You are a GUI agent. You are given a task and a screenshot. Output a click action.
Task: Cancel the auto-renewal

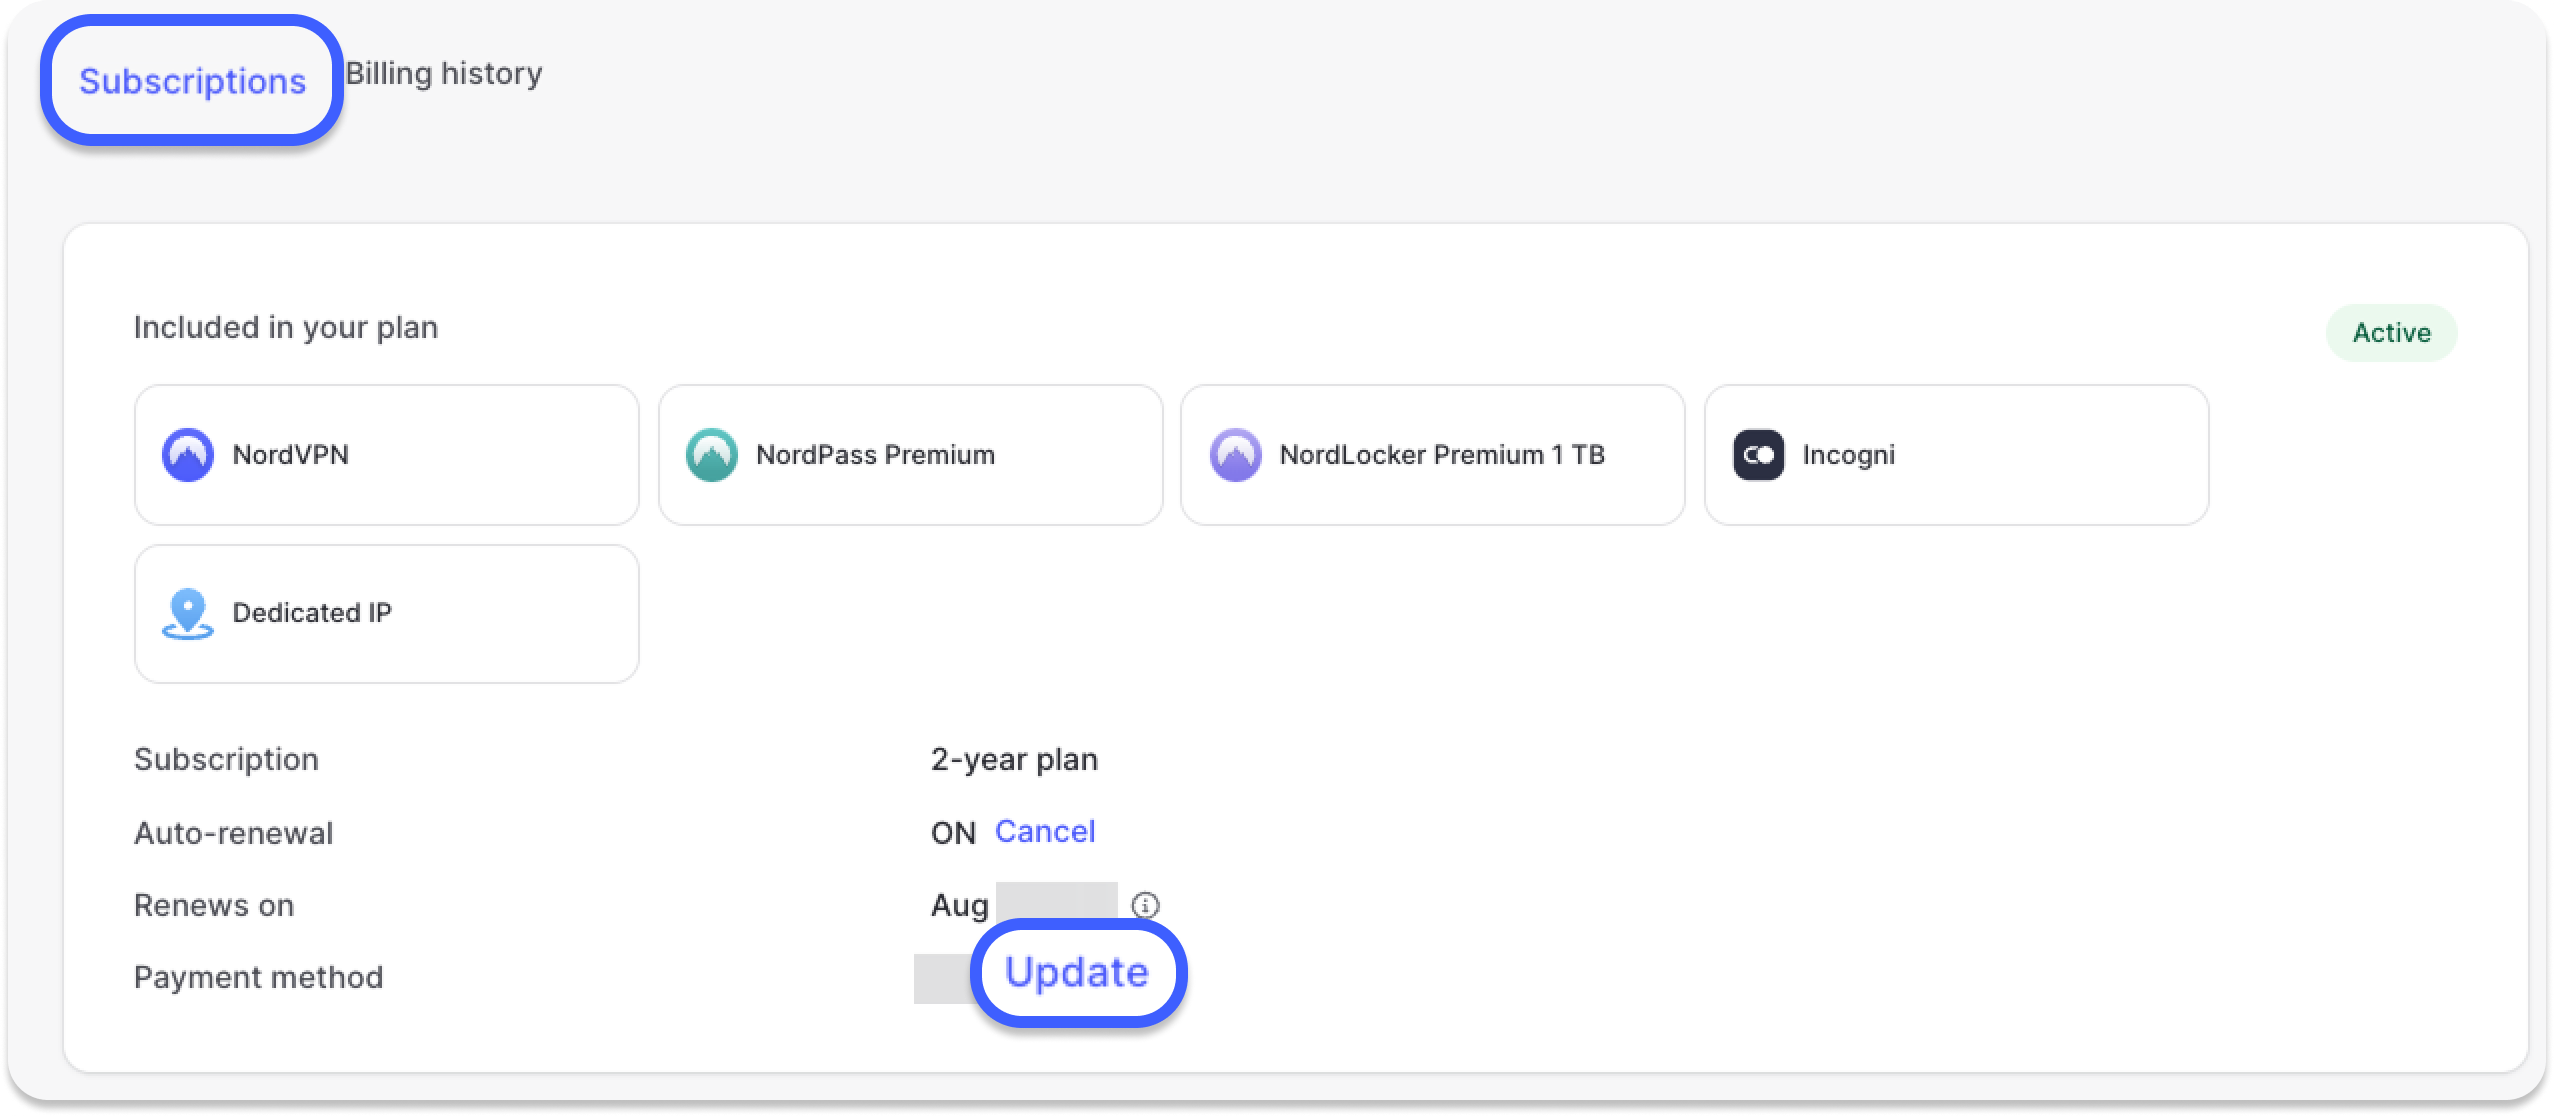pyautogui.click(x=1045, y=831)
